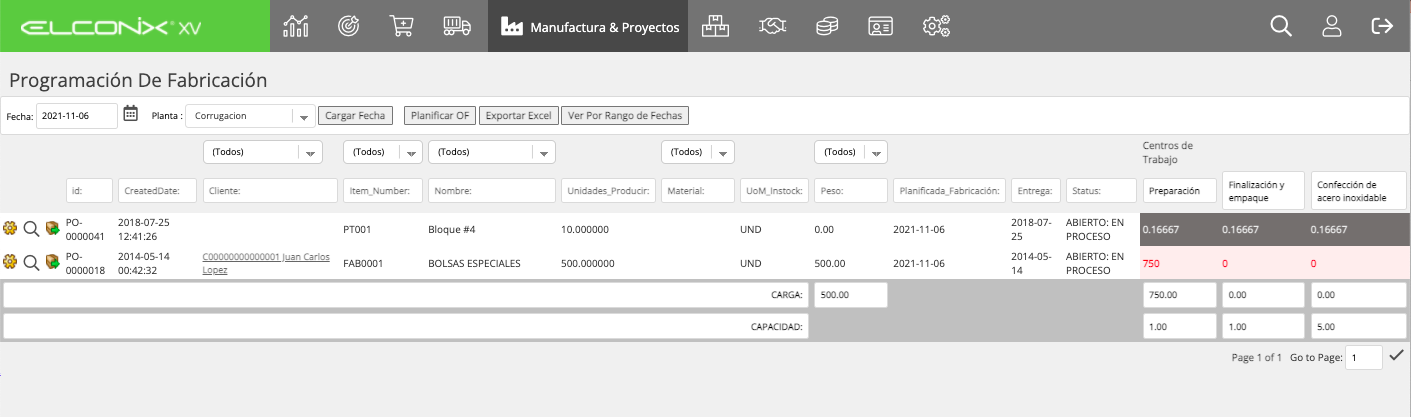Click the BOLSAS ESPECIALES name cell
This screenshot has height=417, width=1411.
[474, 262]
